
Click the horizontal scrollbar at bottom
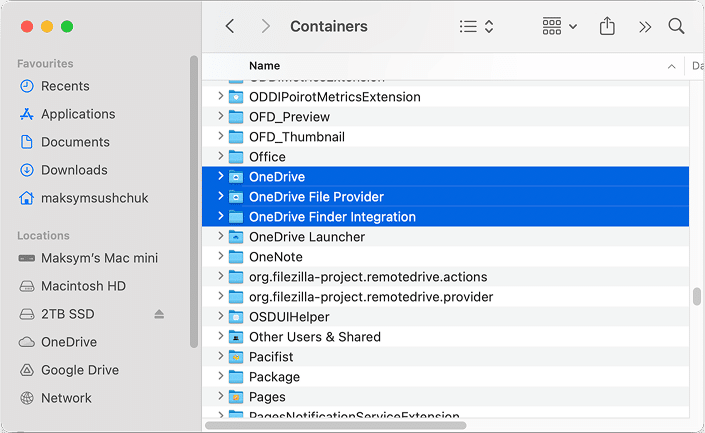335,425
